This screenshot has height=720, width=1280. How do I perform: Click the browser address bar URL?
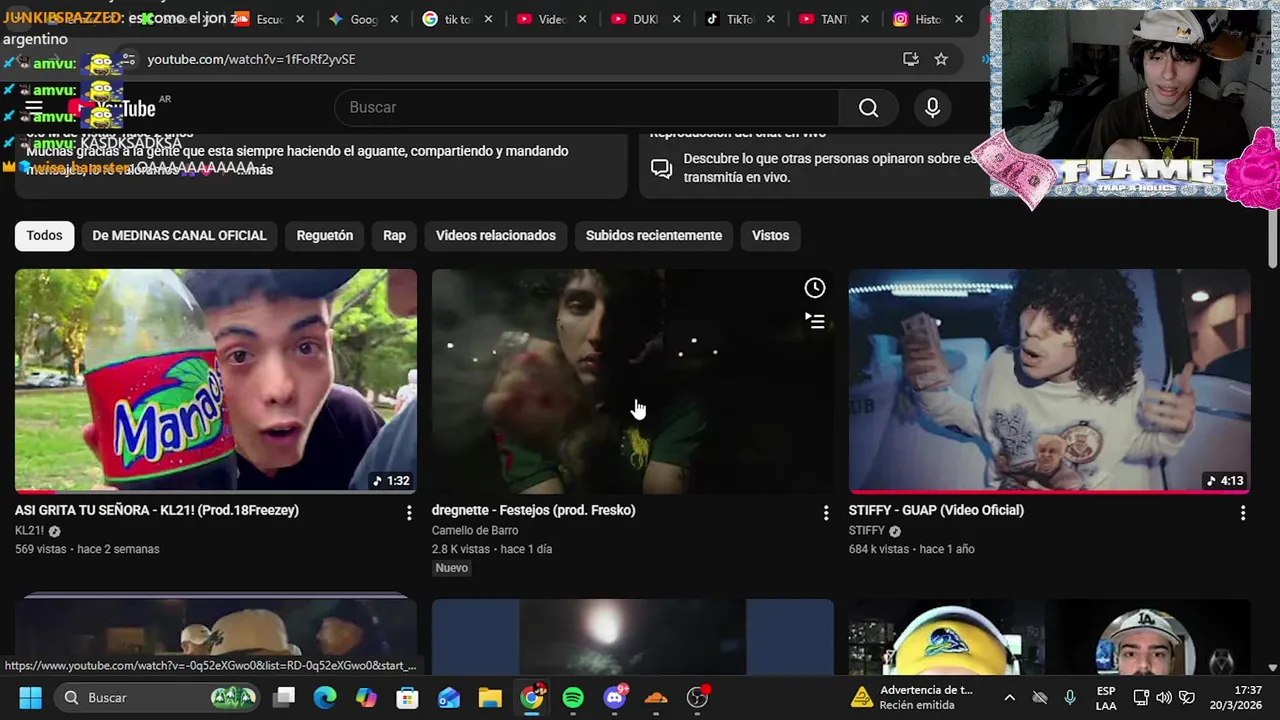pyautogui.click(x=251, y=59)
